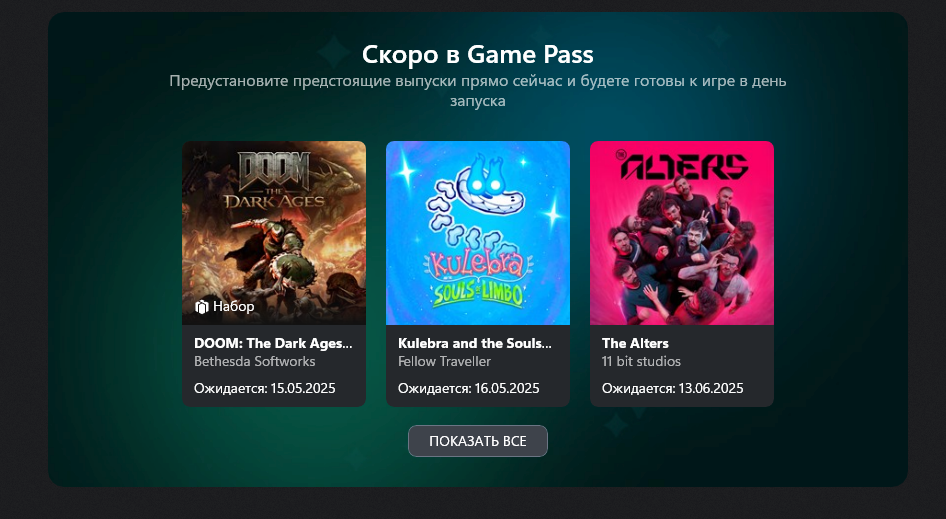Click release date 15.05.2025 on DOOM card
Image resolution: width=946 pixels, height=519 pixels.
click(x=303, y=388)
